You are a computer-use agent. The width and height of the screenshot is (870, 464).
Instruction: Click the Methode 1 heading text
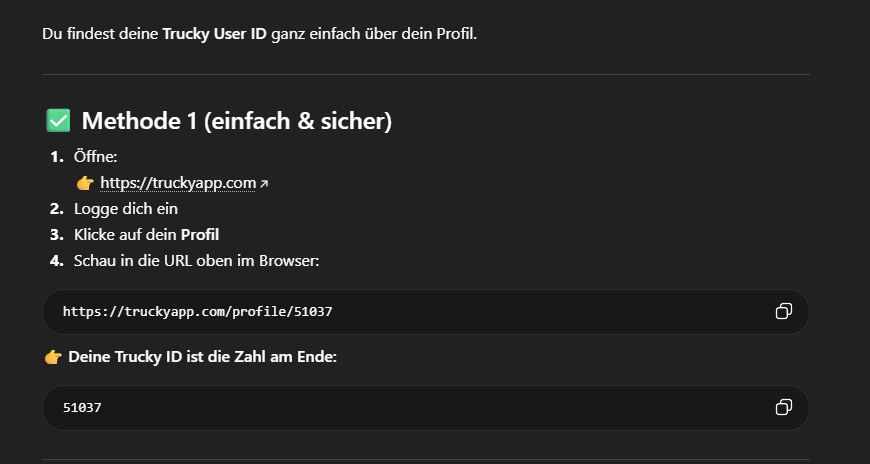click(236, 121)
